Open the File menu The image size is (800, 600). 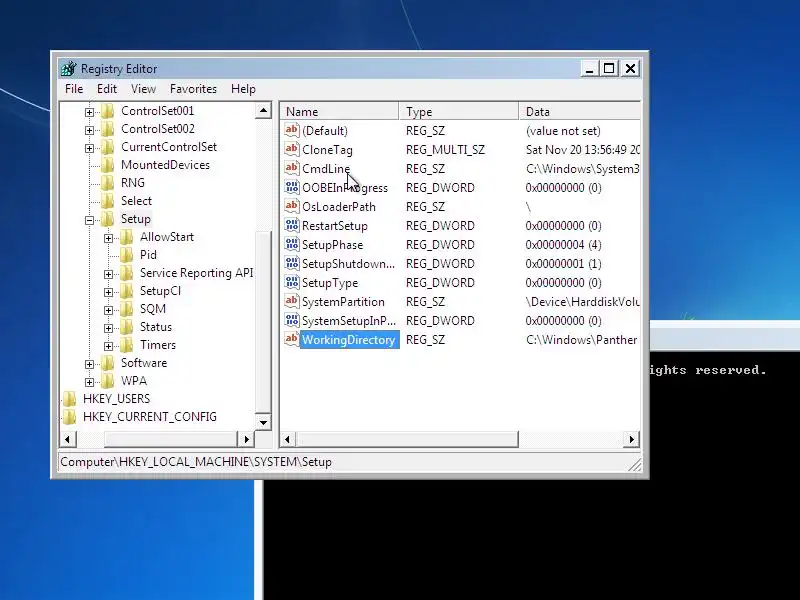point(74,89)
